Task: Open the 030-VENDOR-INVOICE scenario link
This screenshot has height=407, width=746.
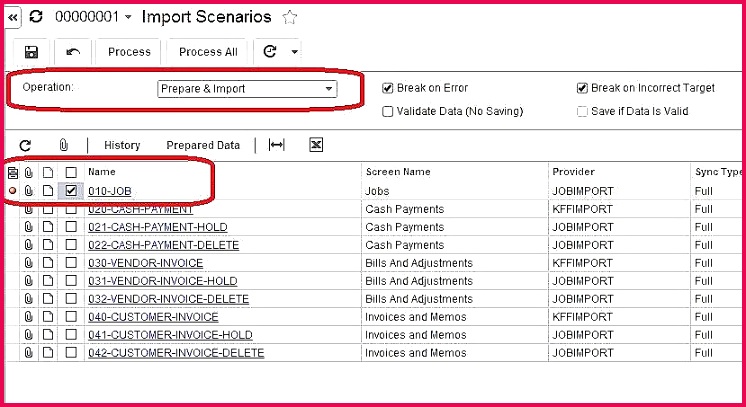Action: coord(145,263)
